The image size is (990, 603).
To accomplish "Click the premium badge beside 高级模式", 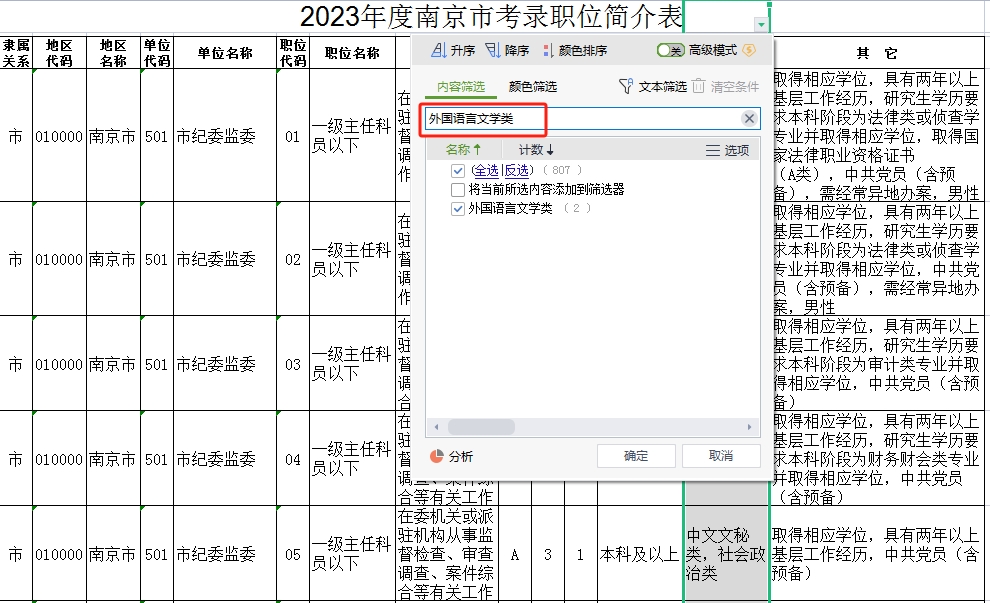I will 749,50.
